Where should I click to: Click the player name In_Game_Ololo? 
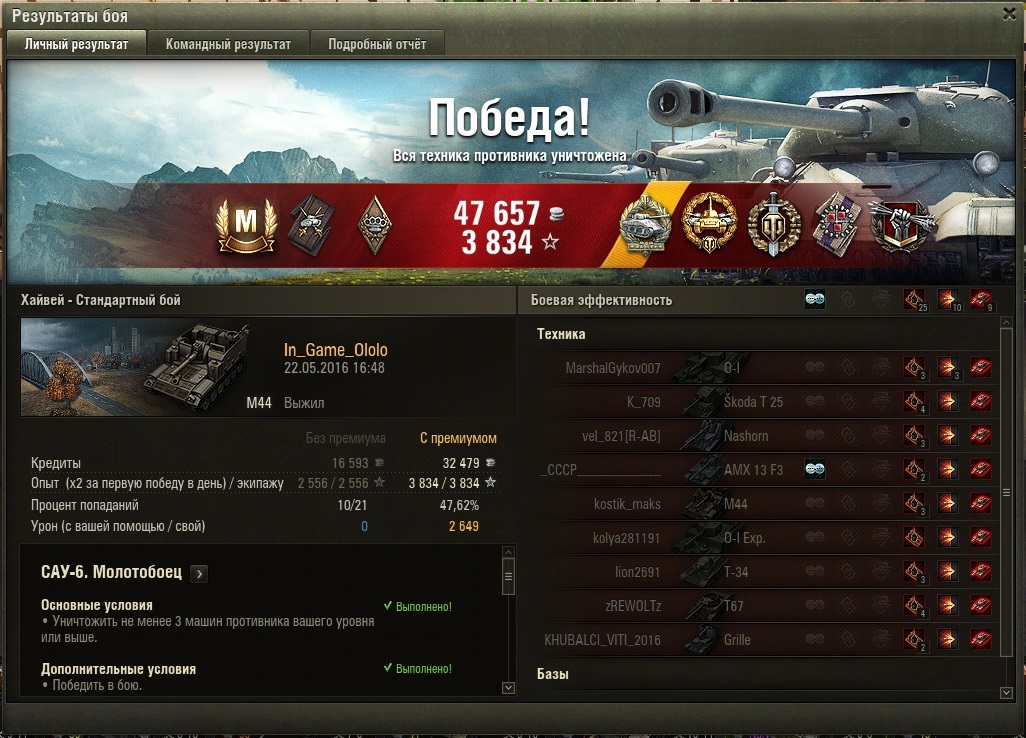pyautogui.click(x=336, y=350)
